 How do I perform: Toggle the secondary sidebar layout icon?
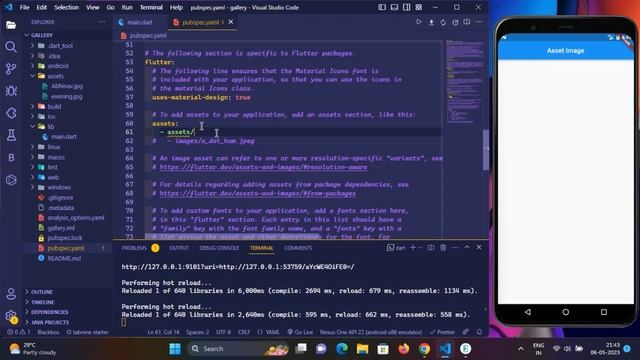[407, 7]
